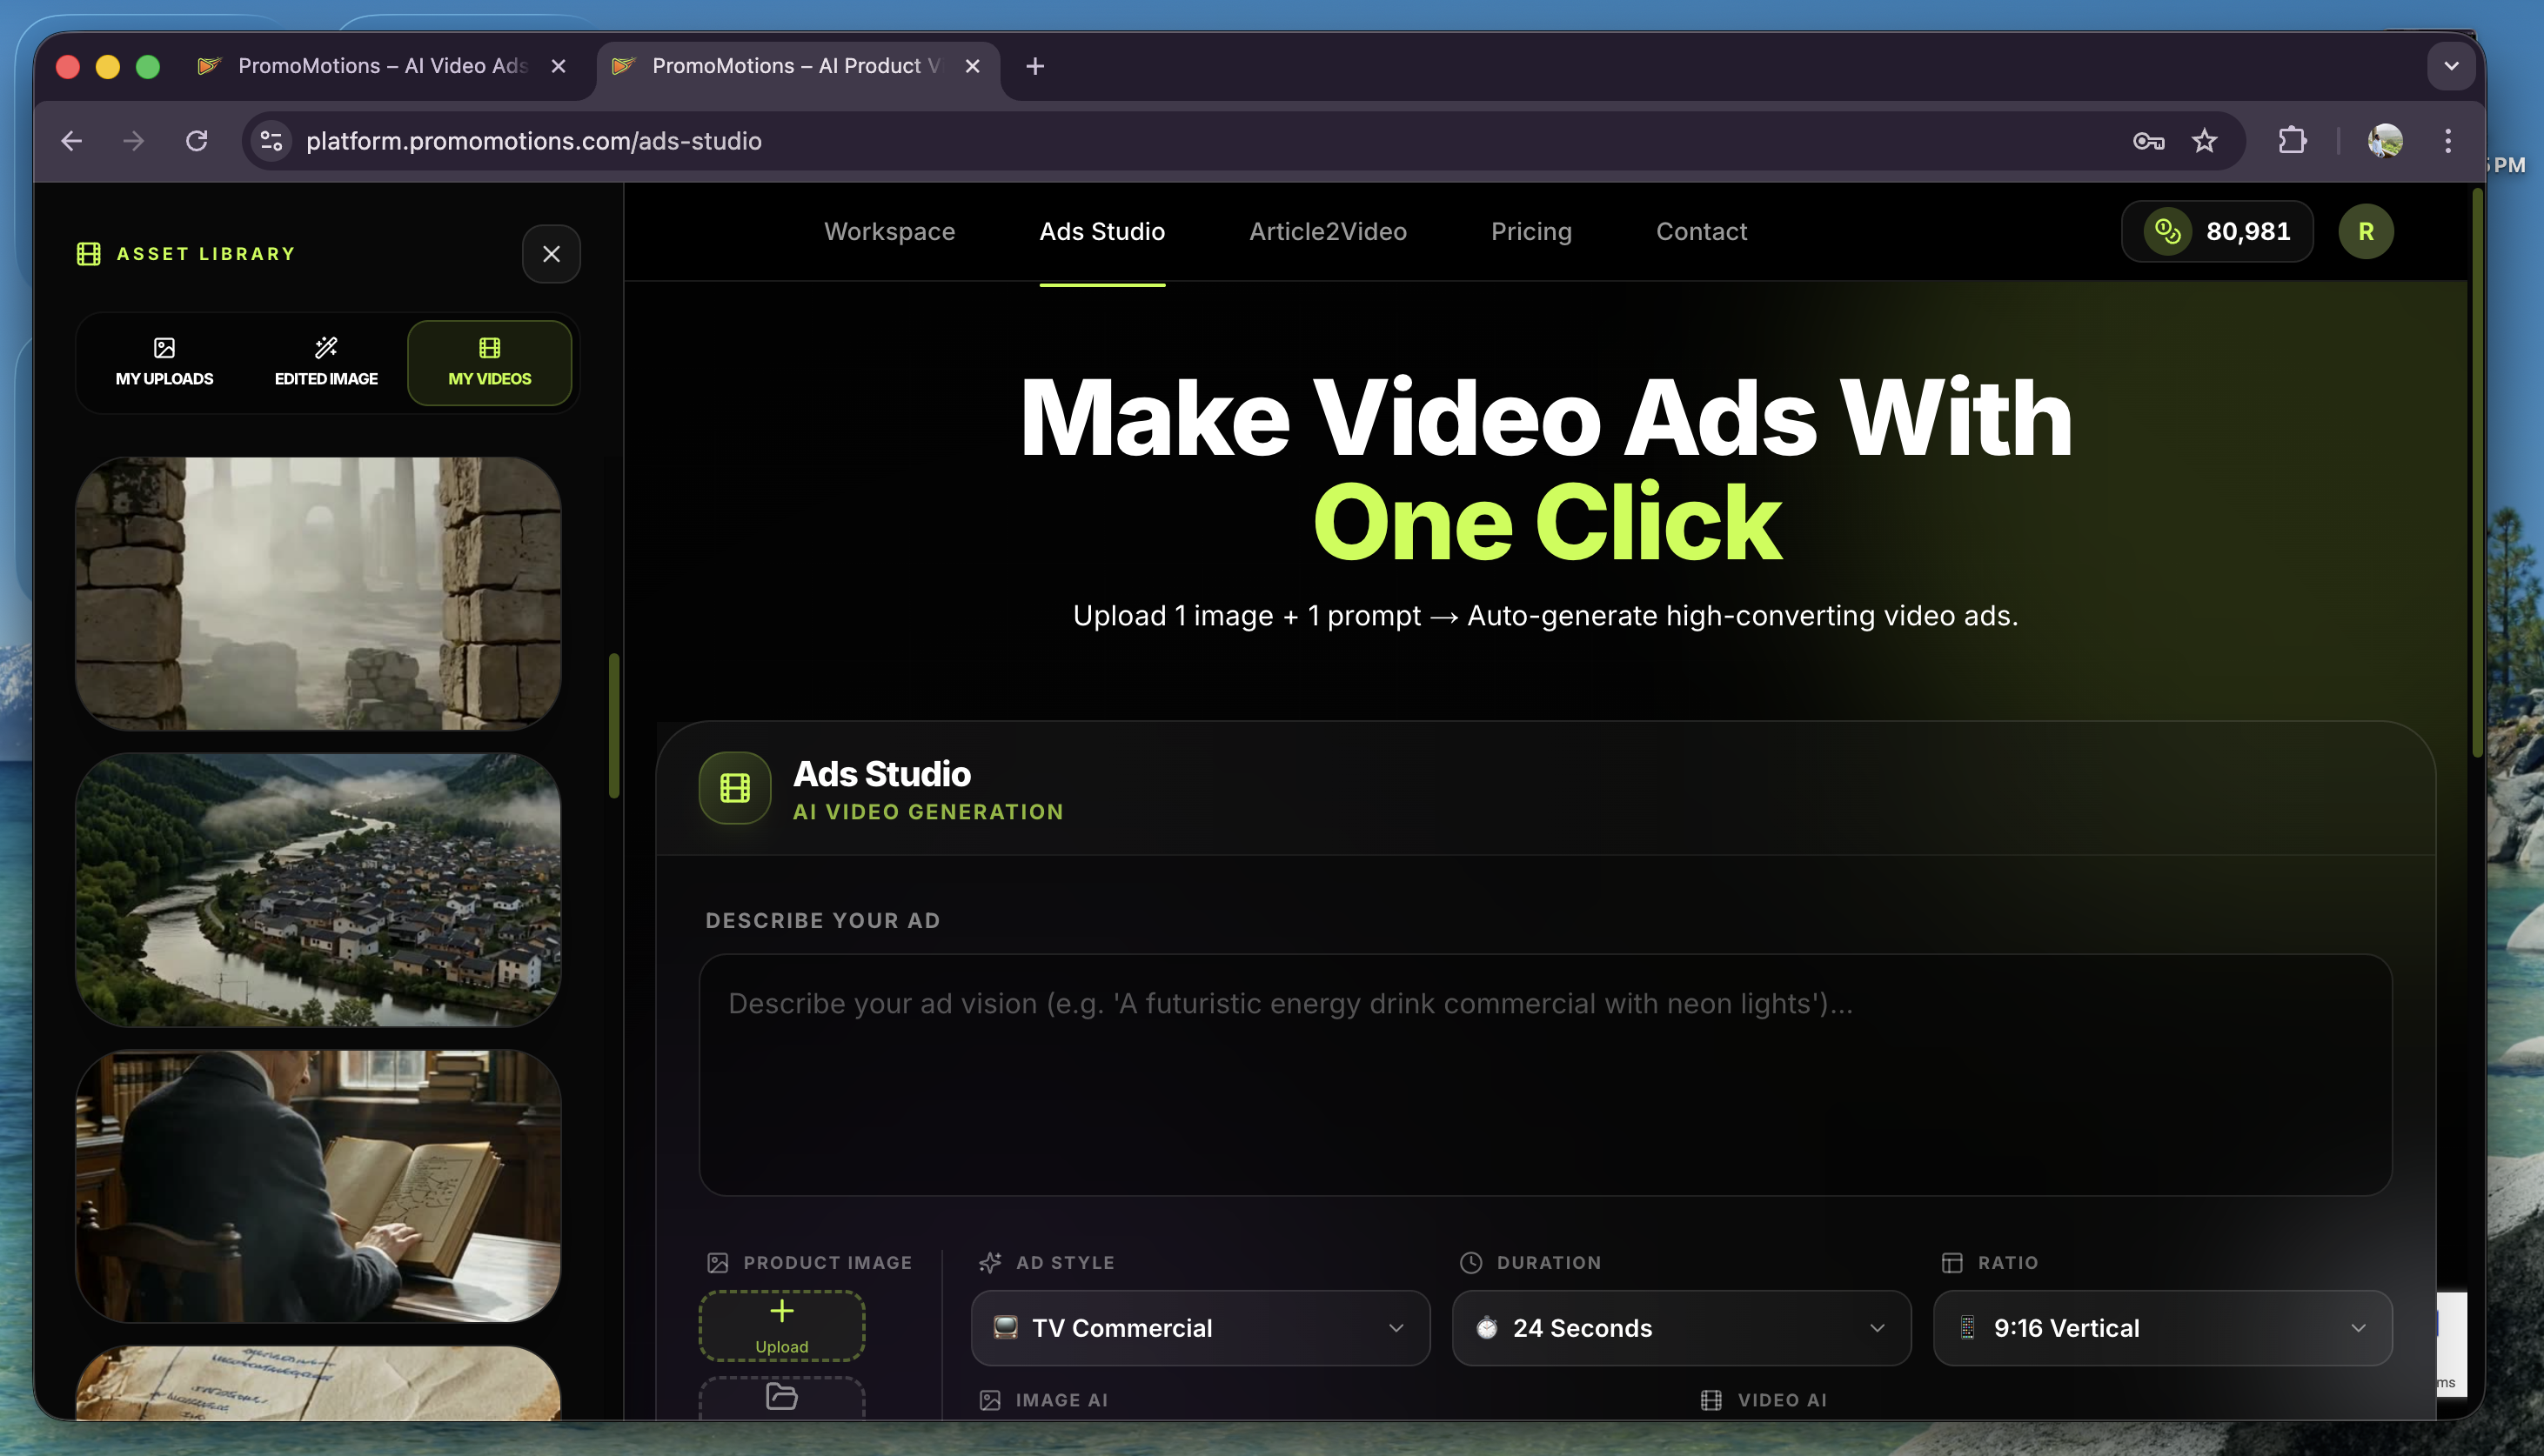The height and width of the screenshot is (1456, 2544).
Task: Click the Ads Studio film icon
Action: [x=735, y=788]
